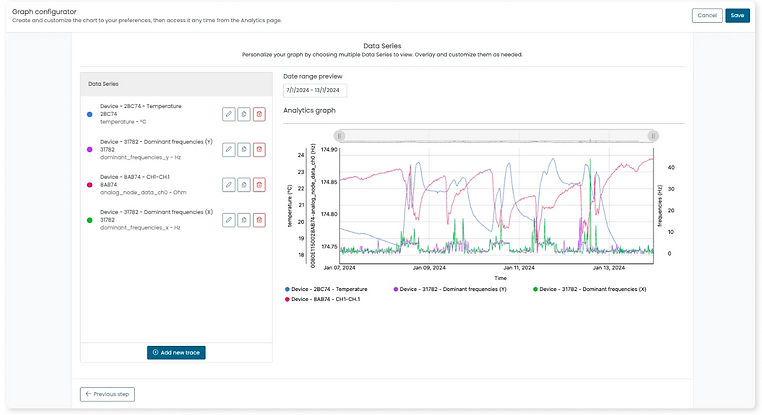This screenshot has height=415, width=762.
Task: Click 'dominant_frequencies_y - Hz' subtitle
Action: 140,157
